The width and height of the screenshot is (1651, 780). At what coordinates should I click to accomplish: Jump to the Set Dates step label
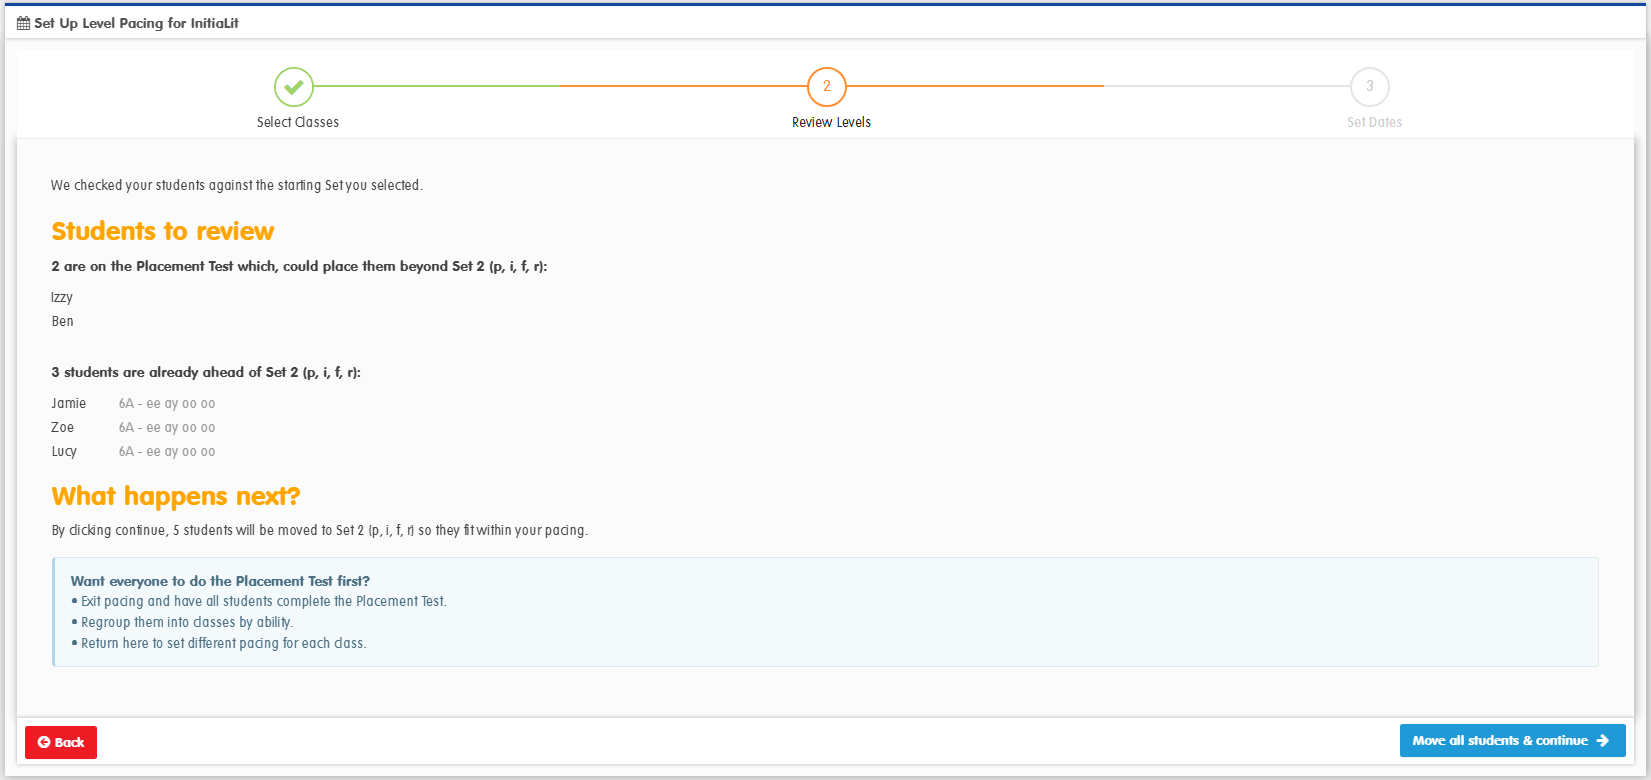pyautogui.click(x=1374, y=122)
